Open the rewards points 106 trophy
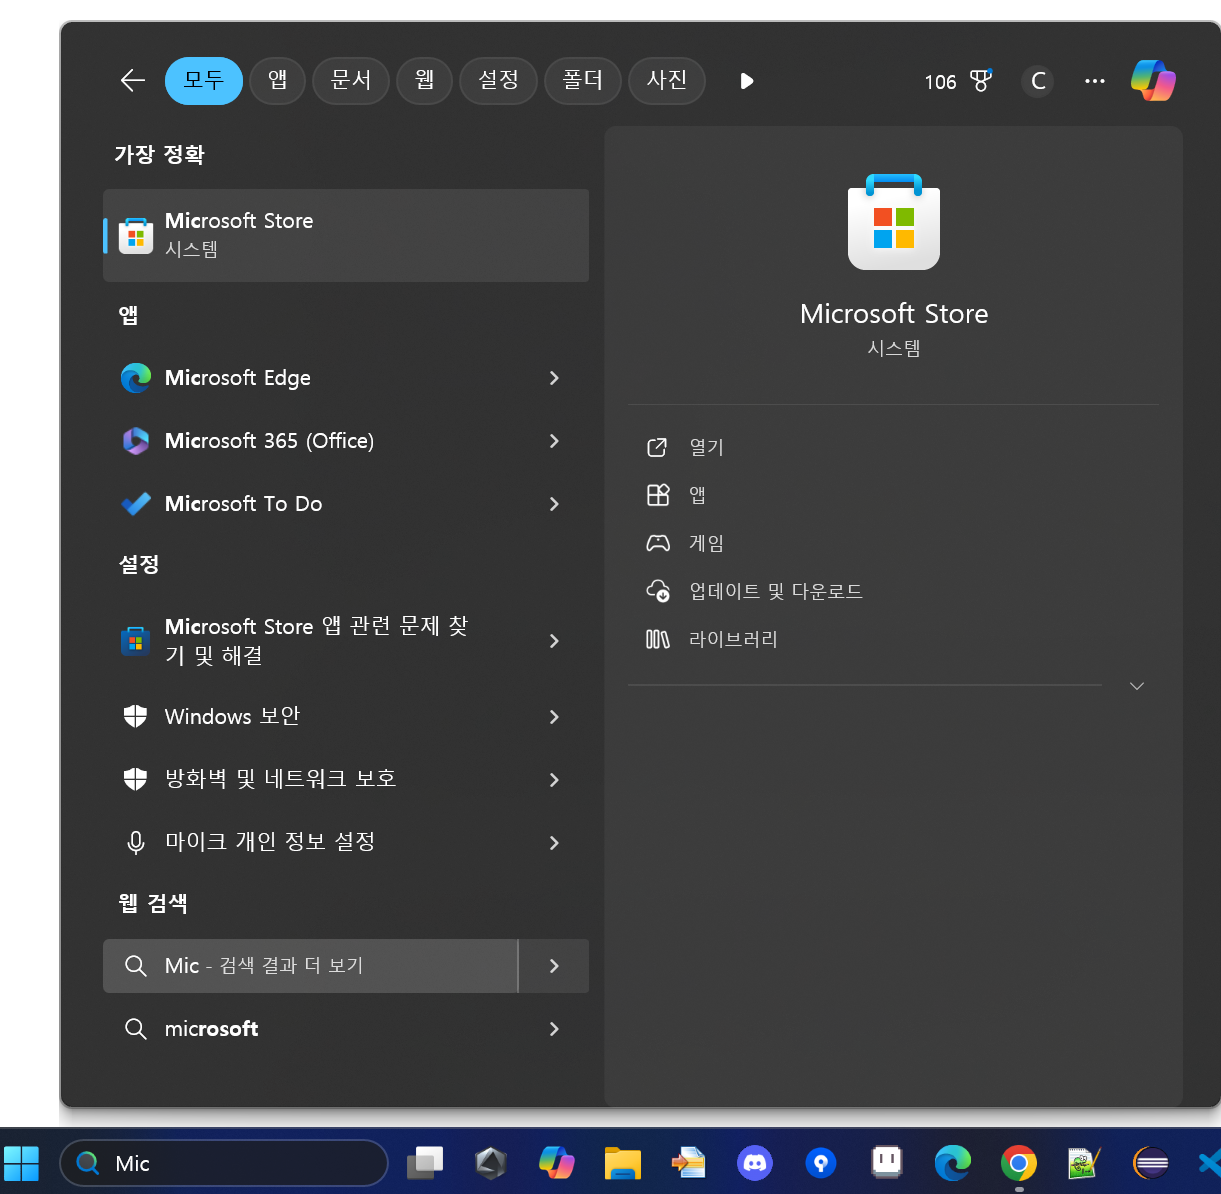 pos(958,81)
